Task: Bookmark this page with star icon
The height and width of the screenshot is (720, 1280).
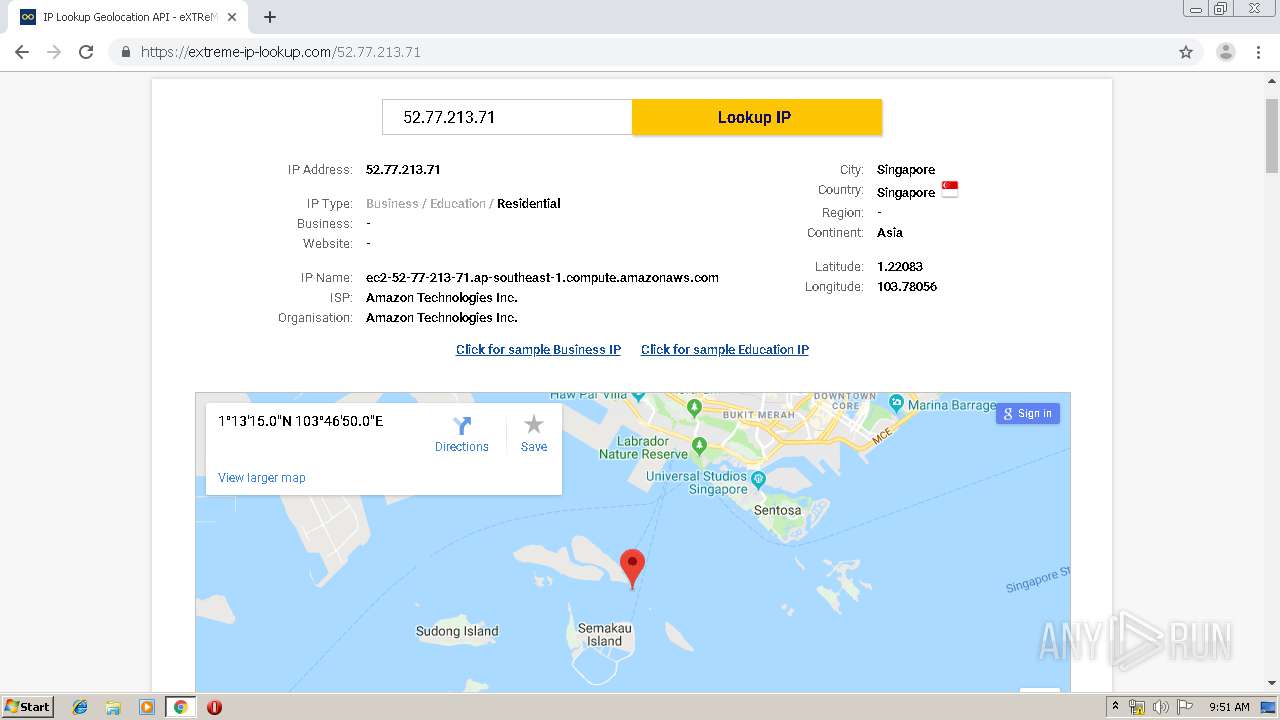Action: (1186, 52)
